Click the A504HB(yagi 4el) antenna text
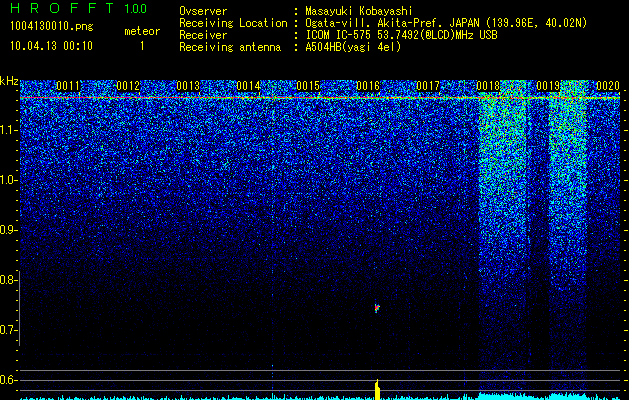629x400 pixels. pyautogui.click(x=353, y=47)
